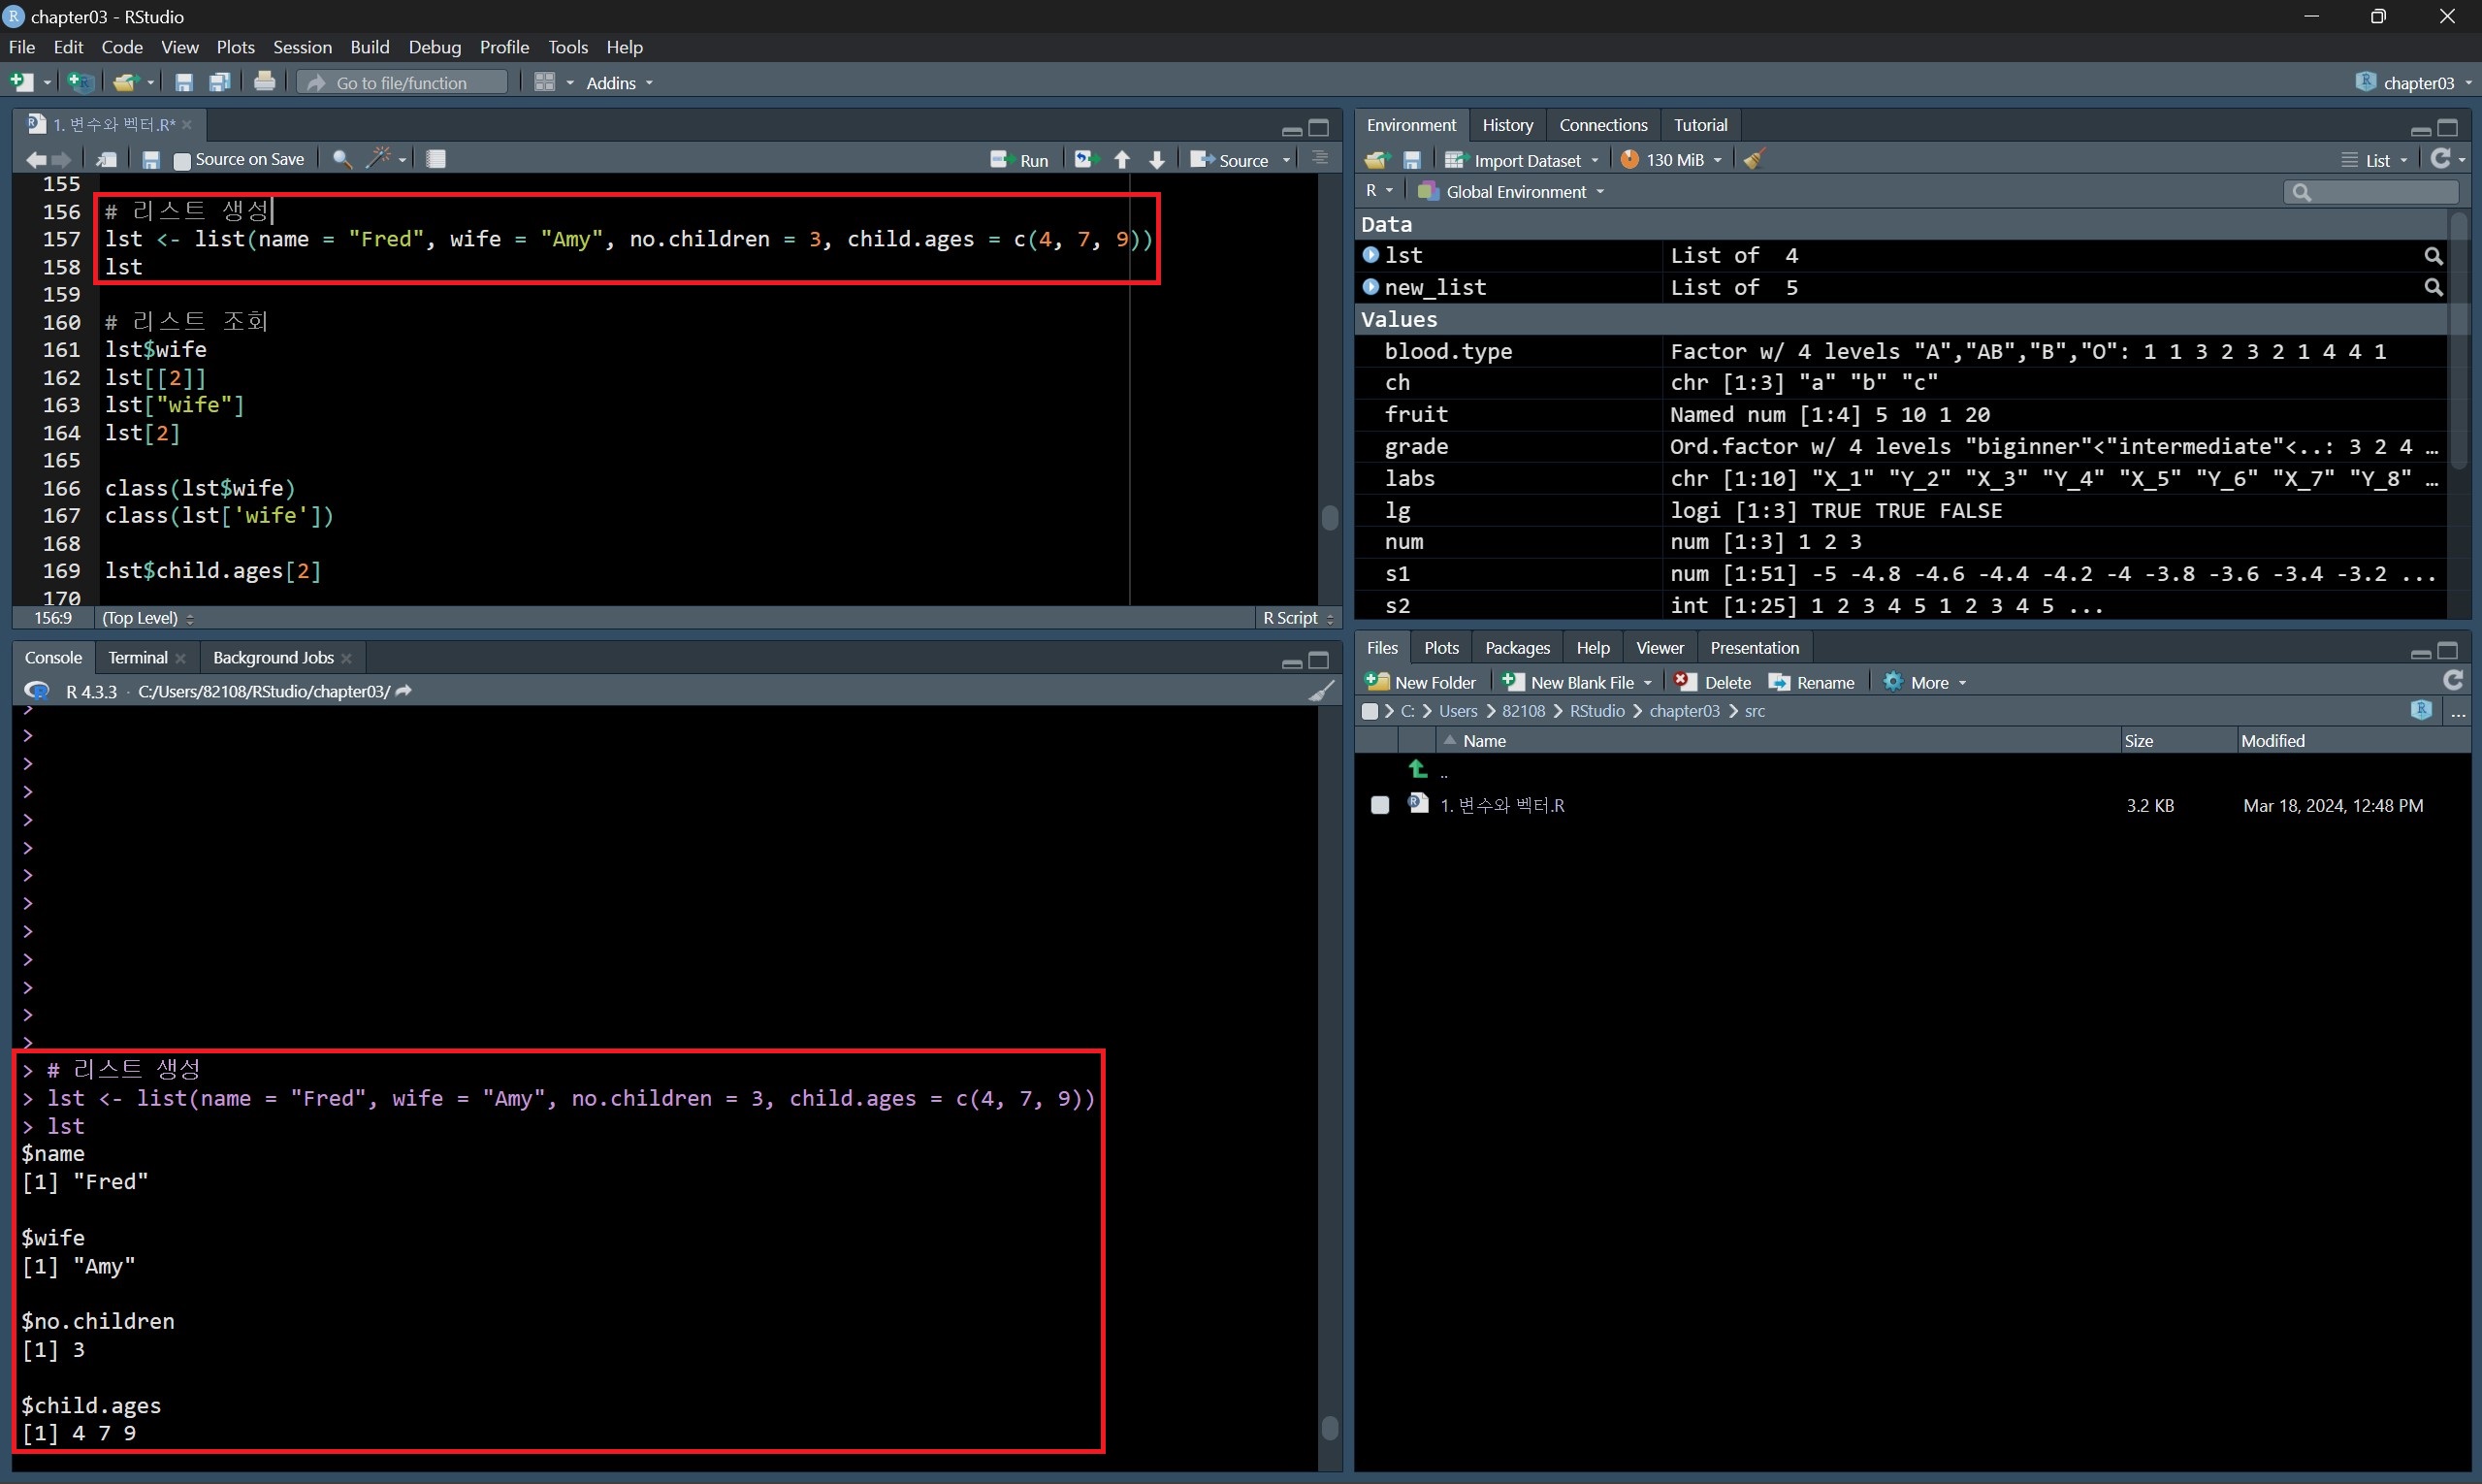Open the chapter03 breadcrumb folder link
The width and height of the screenshot is (2482, 1484).
tap(1684, 711)
